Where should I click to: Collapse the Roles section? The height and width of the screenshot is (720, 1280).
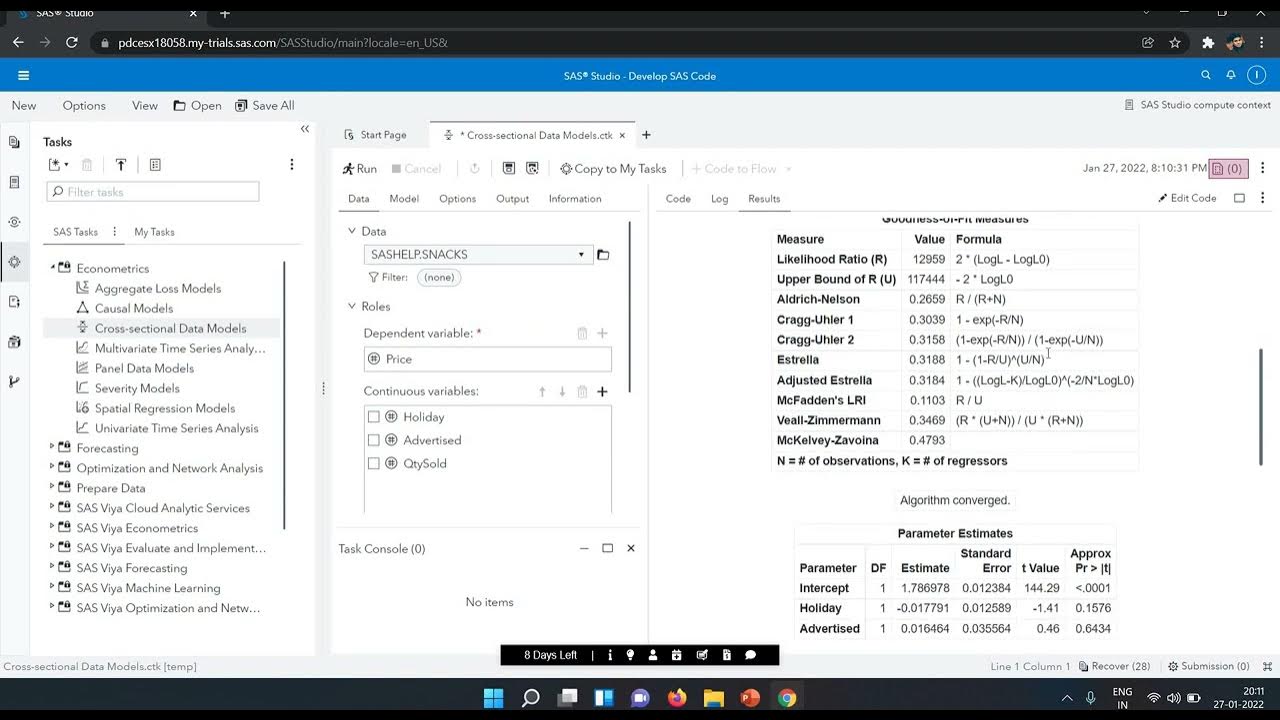pyautogui.click(x=352, y=306)
